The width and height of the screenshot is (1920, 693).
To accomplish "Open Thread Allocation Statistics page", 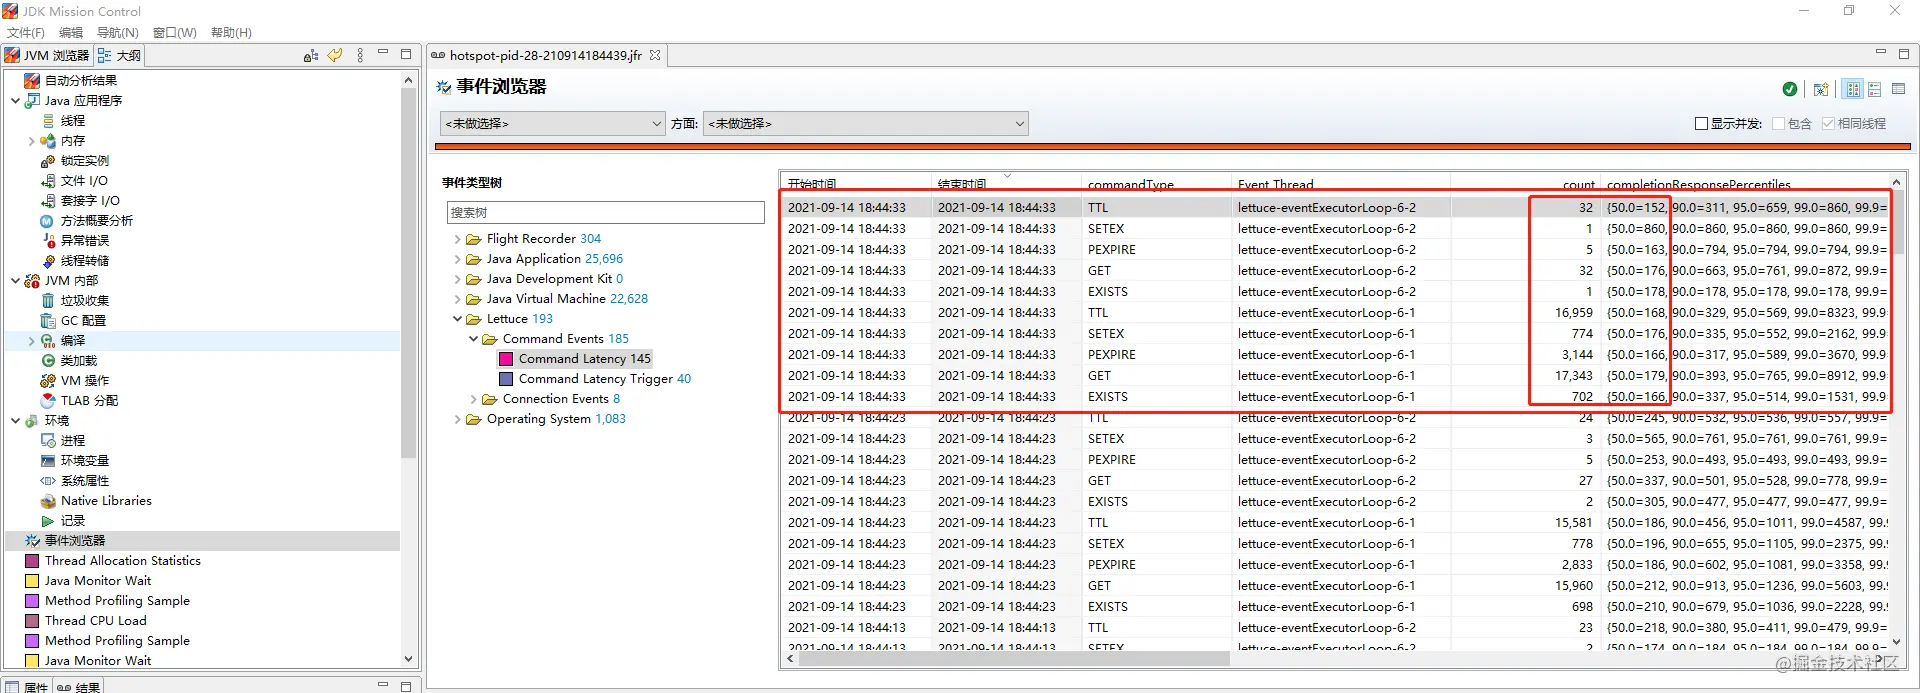I will 122,561.
